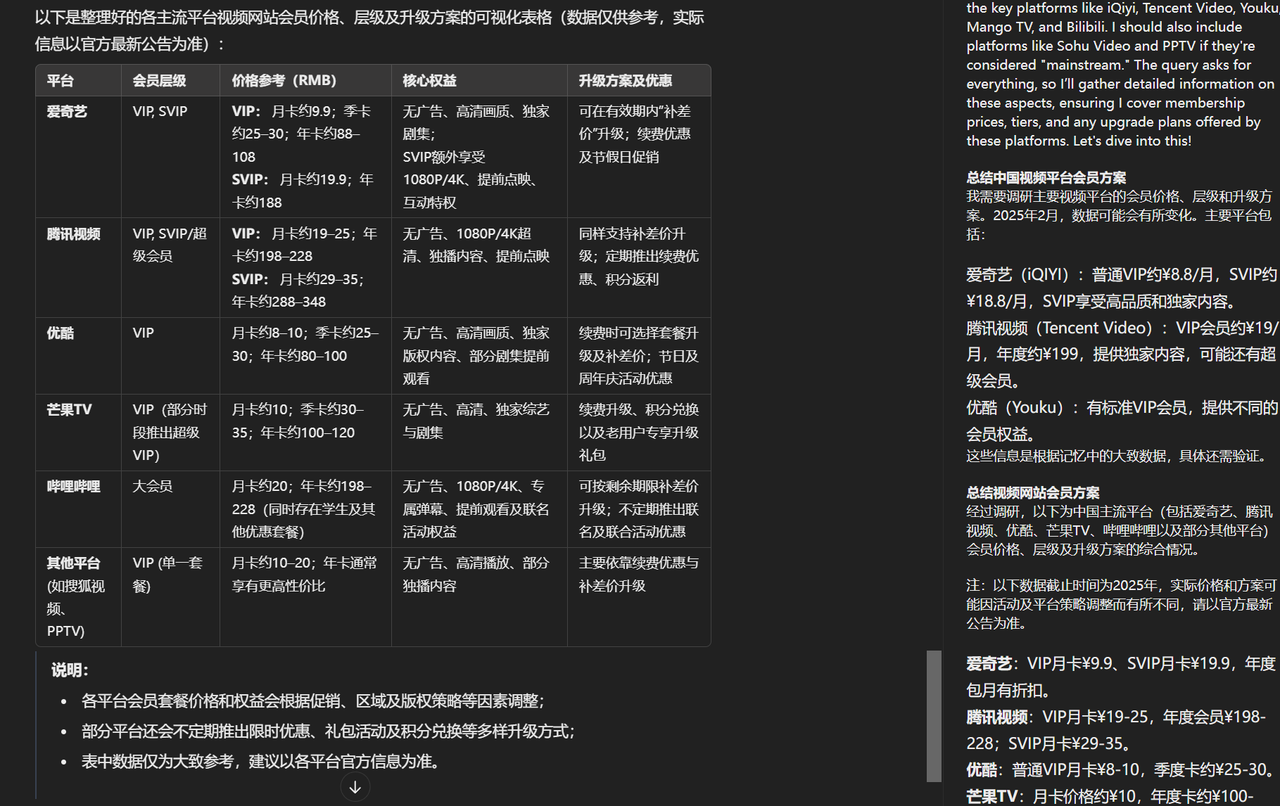Click upgrade cell mentioning 积分返利

pyautogui.click(x=639, y=268)
